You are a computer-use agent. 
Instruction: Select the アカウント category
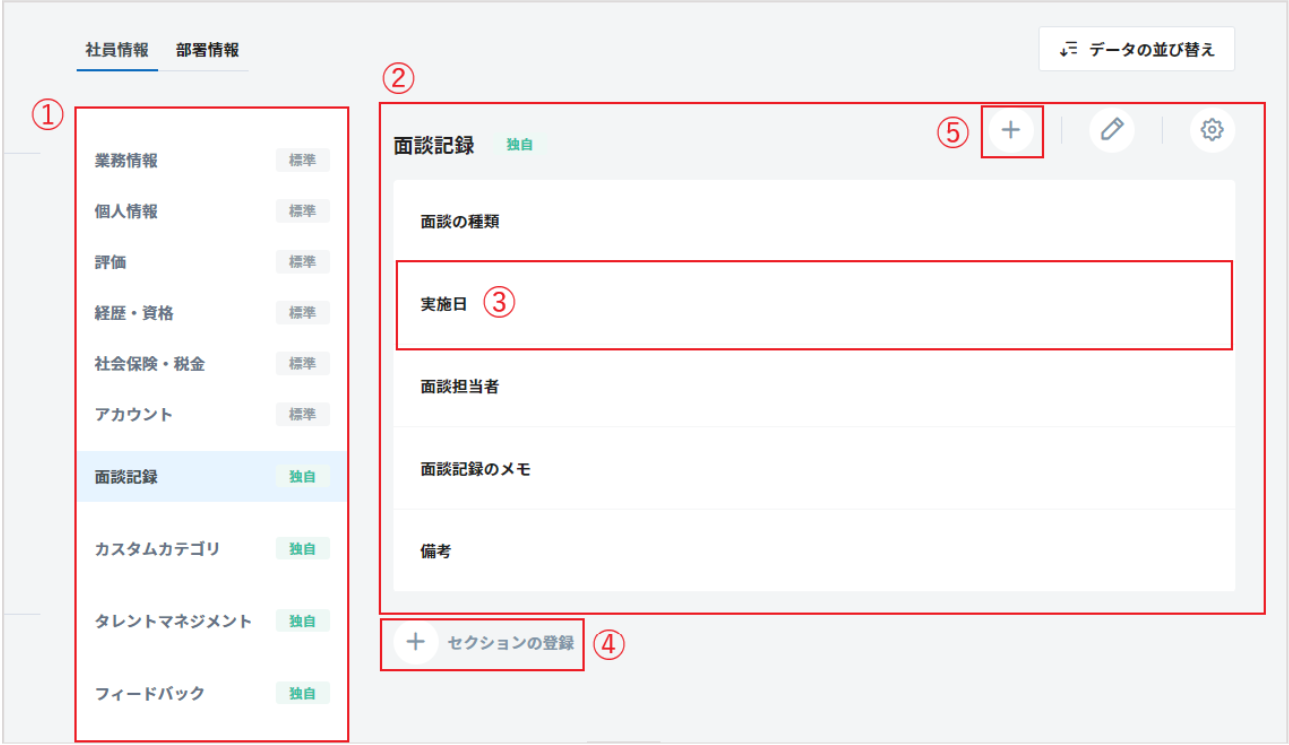pyautogui.click(x=133, y=415)
